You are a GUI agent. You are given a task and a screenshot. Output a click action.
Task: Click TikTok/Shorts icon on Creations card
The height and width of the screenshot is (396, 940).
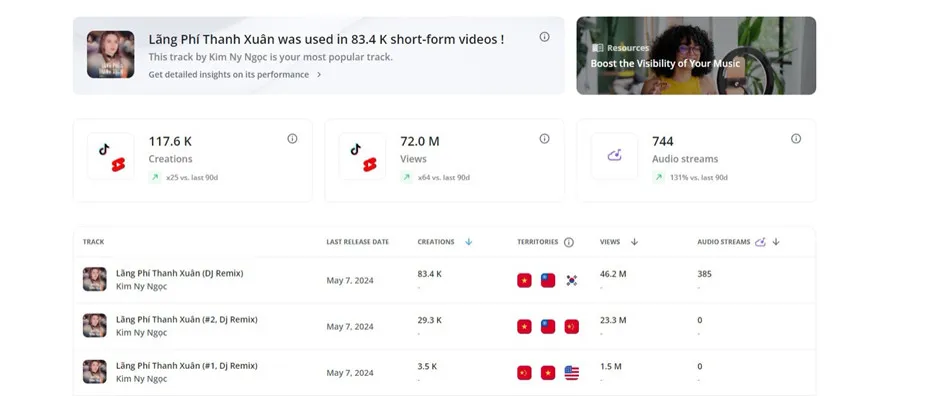[x=111, y=156]
